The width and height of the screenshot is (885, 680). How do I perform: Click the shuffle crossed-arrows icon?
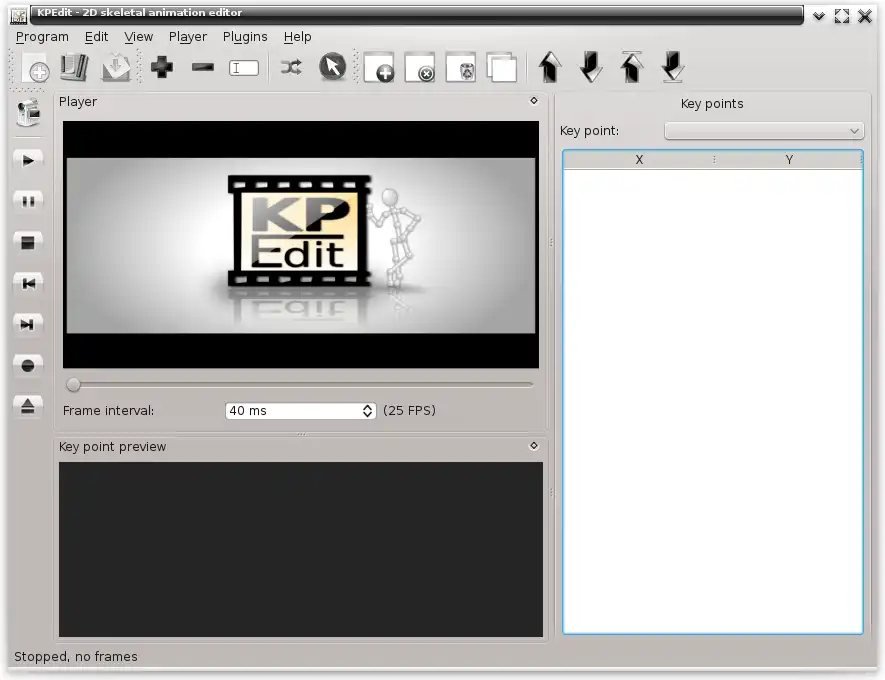291,68
